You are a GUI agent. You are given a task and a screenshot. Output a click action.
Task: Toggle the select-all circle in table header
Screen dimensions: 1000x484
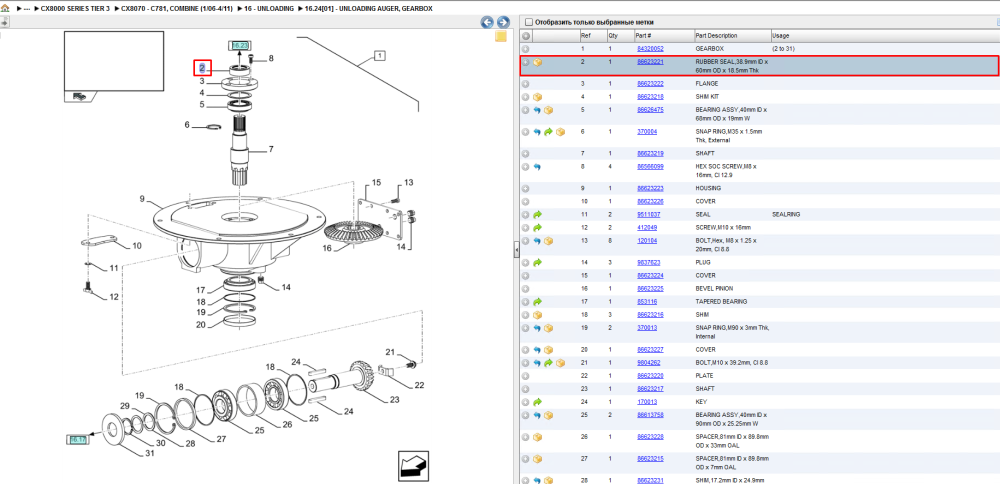point(526,36)
